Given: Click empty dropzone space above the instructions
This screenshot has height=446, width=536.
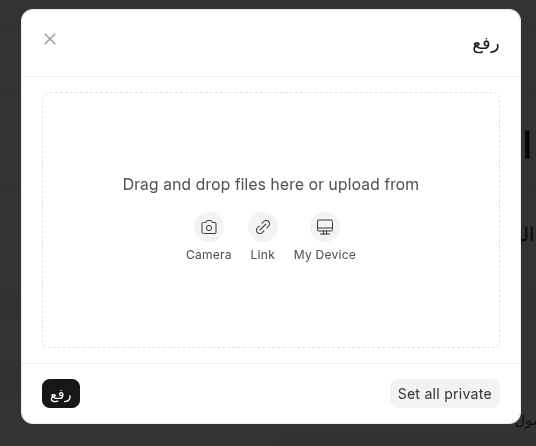Looking at the screenshot, I should pyautogui.click(x=271, y=133).
